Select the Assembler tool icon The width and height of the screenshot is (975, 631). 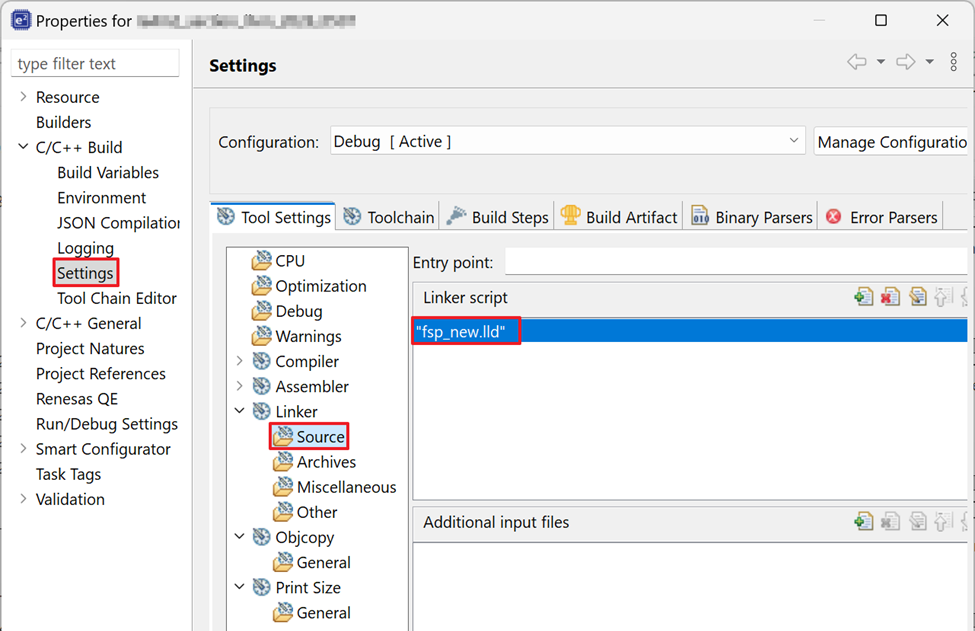[x=261, y=386]
